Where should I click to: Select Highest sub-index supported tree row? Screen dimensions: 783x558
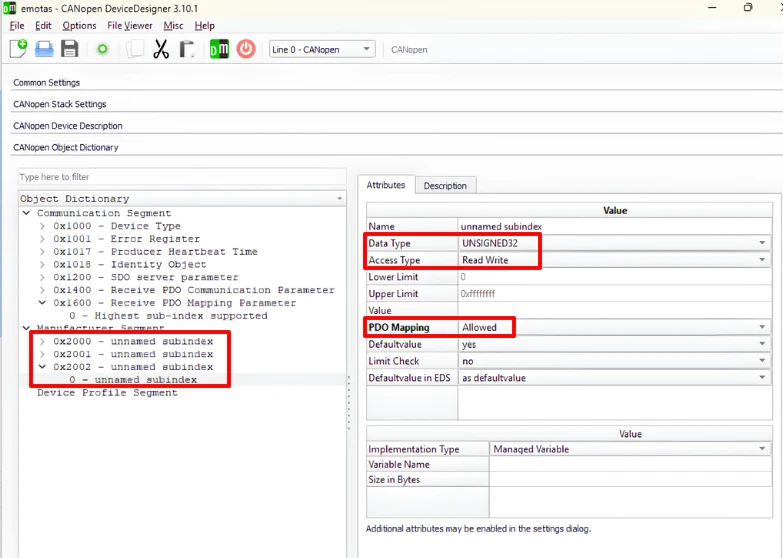point(168,316)
